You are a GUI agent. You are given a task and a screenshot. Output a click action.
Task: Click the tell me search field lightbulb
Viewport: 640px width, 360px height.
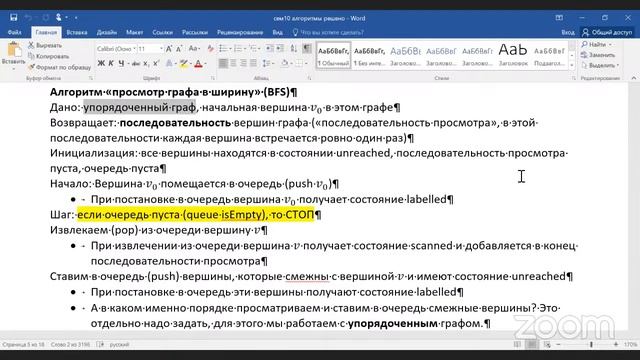[295, 32]
